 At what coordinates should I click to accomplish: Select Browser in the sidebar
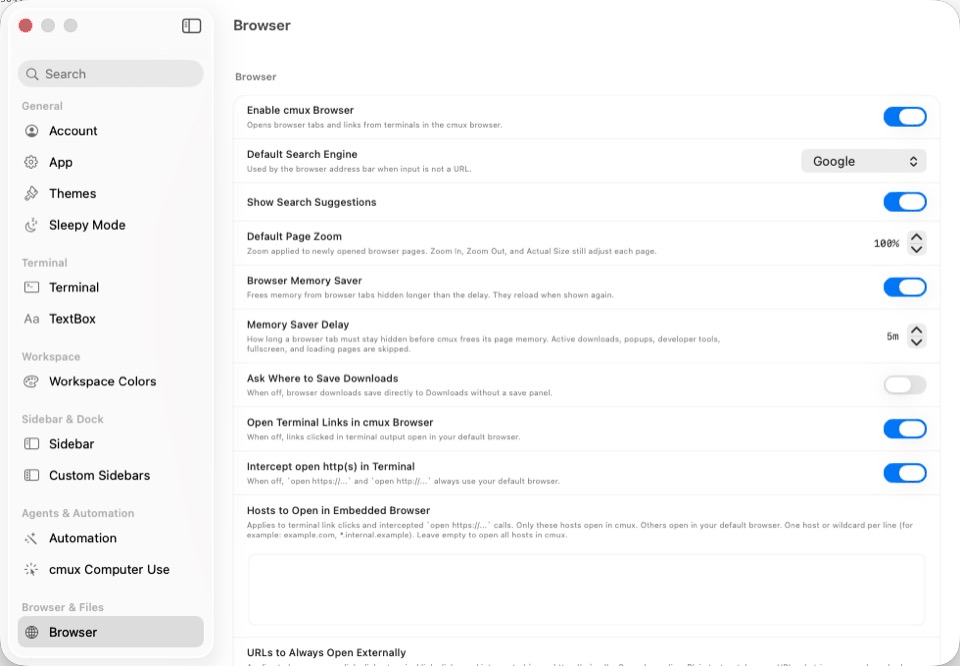pyautogui.click(x=111, y=632)
